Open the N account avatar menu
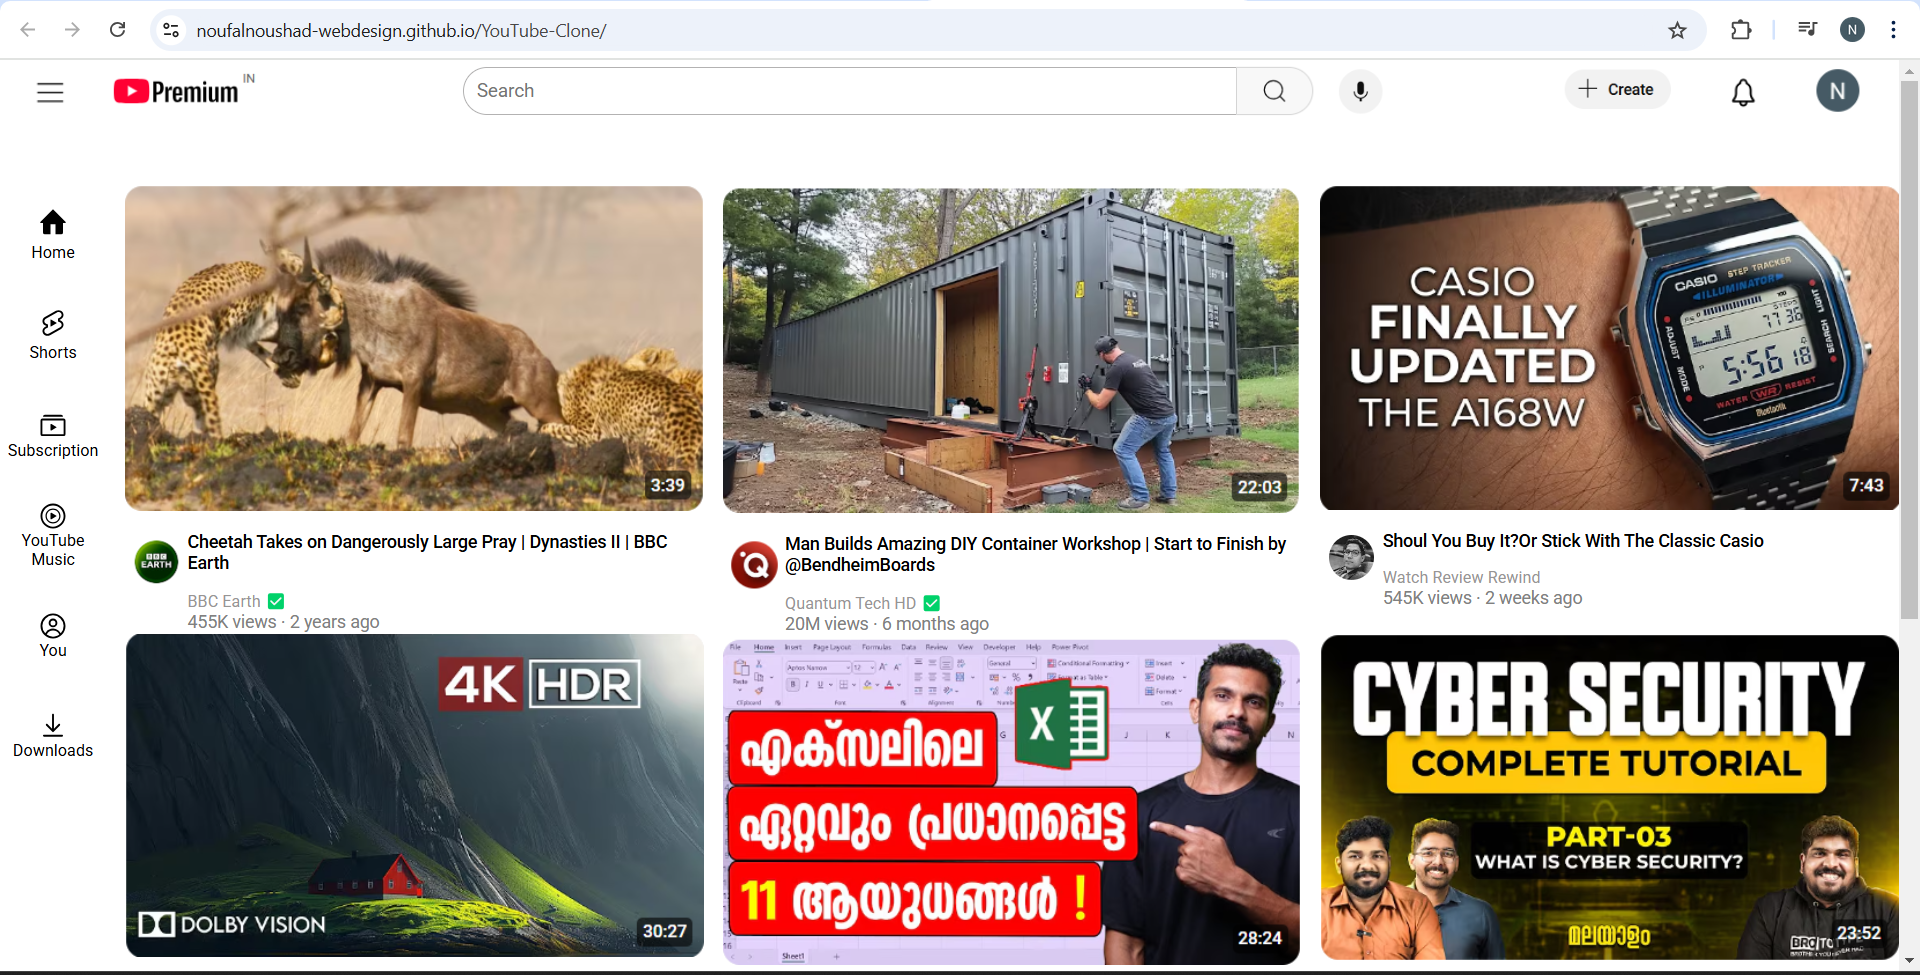Viewport: 1920px width, 975px height. pos(1837,91)
